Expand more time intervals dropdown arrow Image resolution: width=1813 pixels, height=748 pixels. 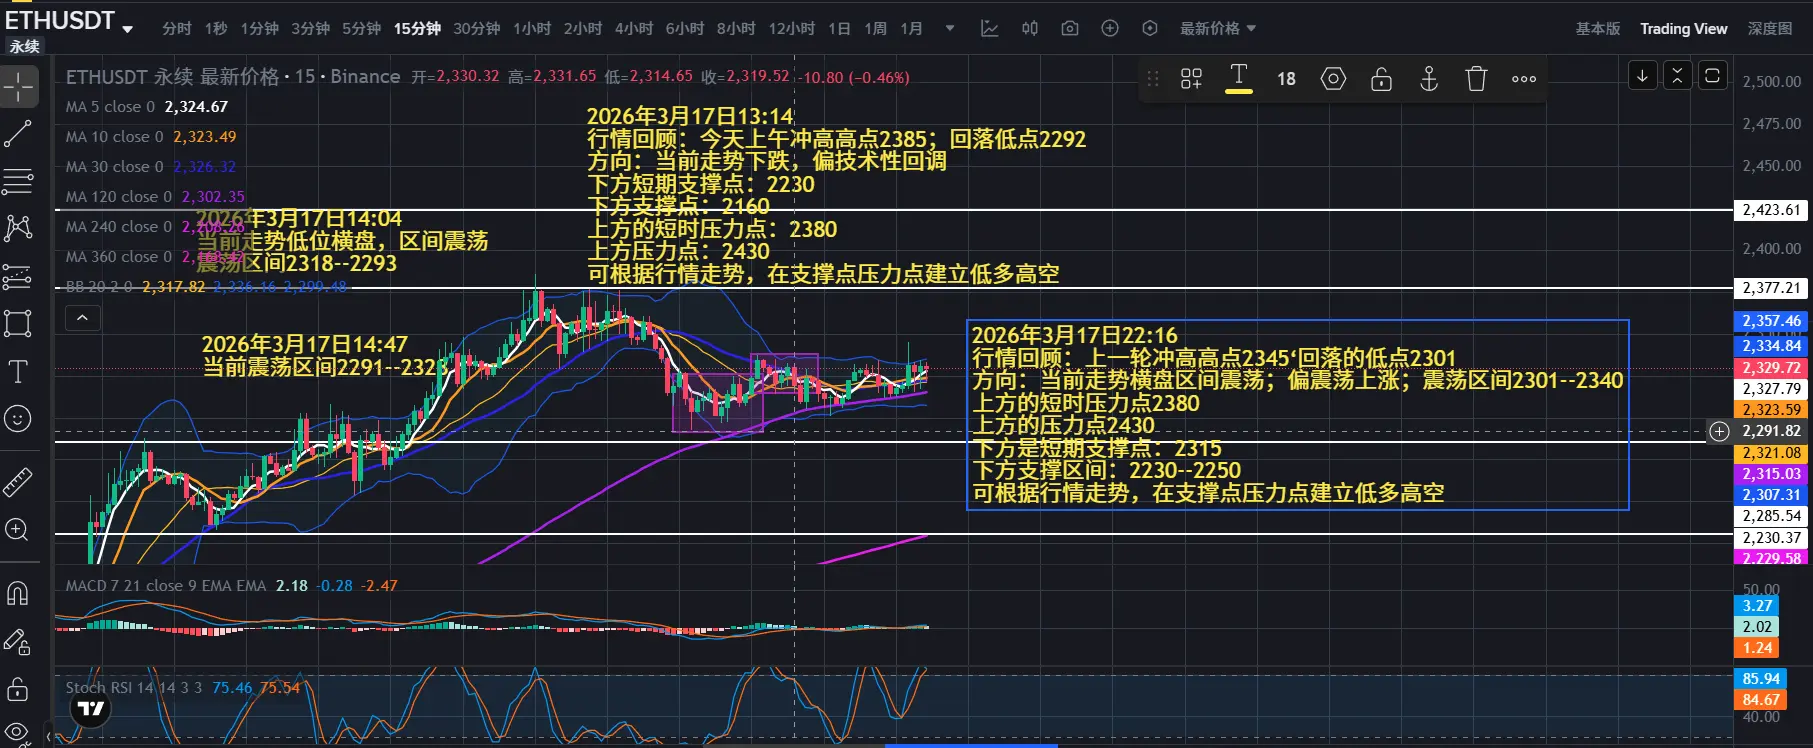click(x=950, y=29)
